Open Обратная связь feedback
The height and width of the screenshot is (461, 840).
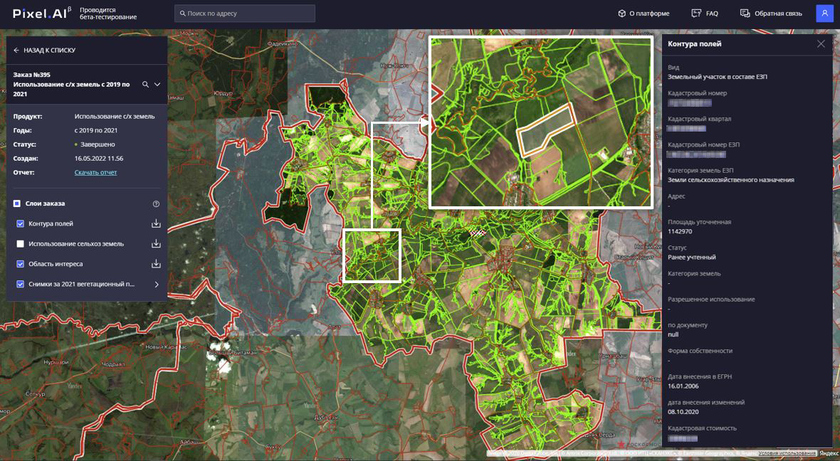pyautogui.click(x=771, y=13)
